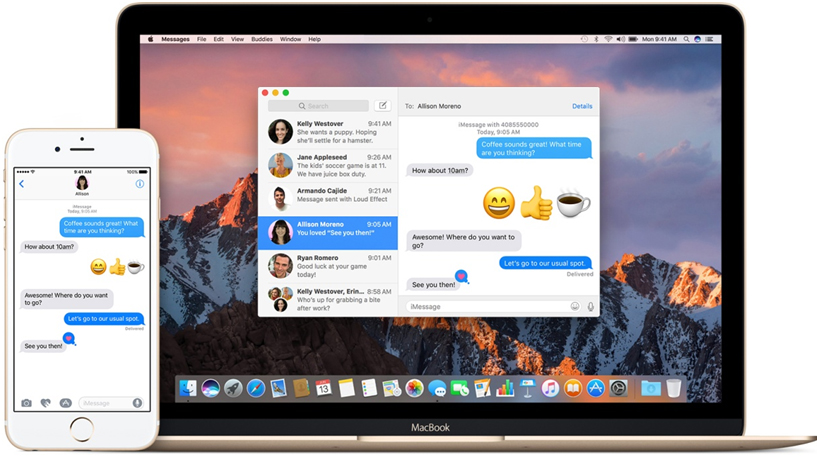Select Kelly Westover, Erin group conversation
Viewport: 819px width, 457px height.
328,299
